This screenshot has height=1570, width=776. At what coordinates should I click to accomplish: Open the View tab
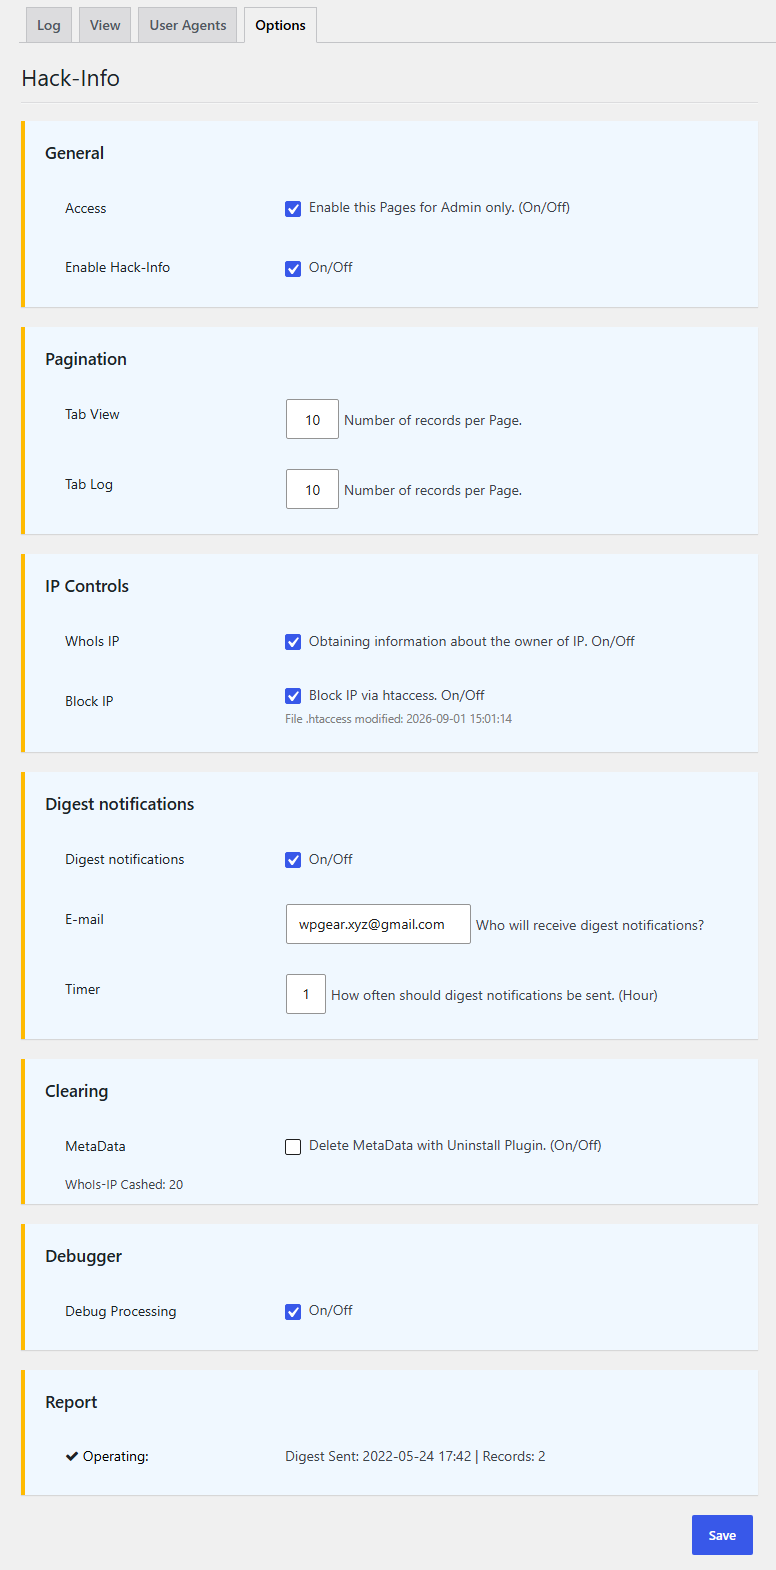point(105,25)
